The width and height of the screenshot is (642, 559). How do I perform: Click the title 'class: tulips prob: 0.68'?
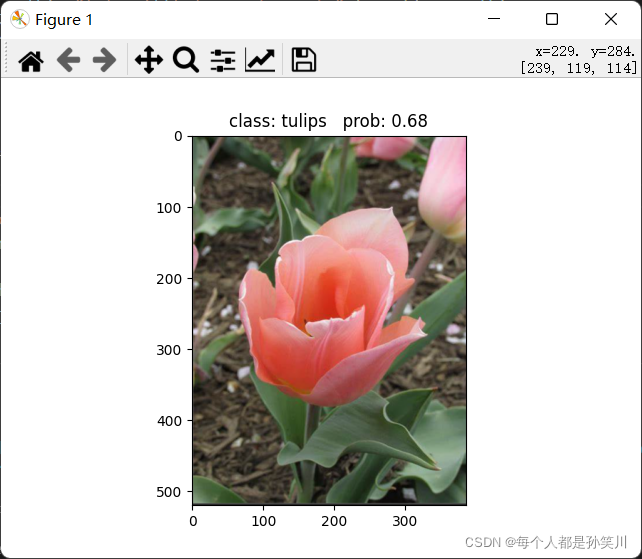coord(328,121)
